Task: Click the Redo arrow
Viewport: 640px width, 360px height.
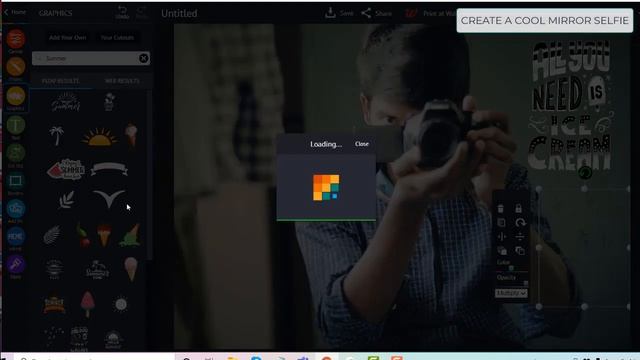Action: [x=142, y=12]
